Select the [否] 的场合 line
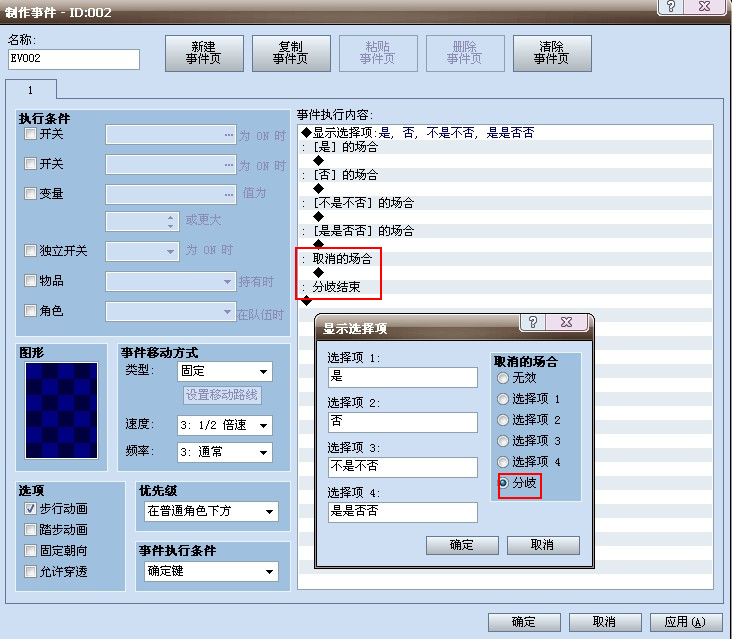Viewport: 732px width, 639px height. (x=505, y=175)
